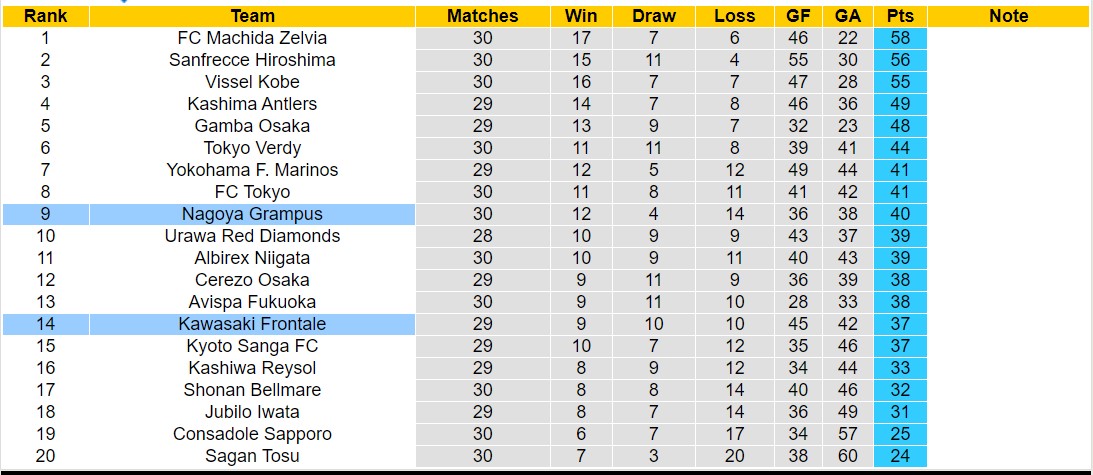Click Sanfrecce Hiroshima team name
Viewport: 1093px width, 475px height.
[x=252, y=60]
